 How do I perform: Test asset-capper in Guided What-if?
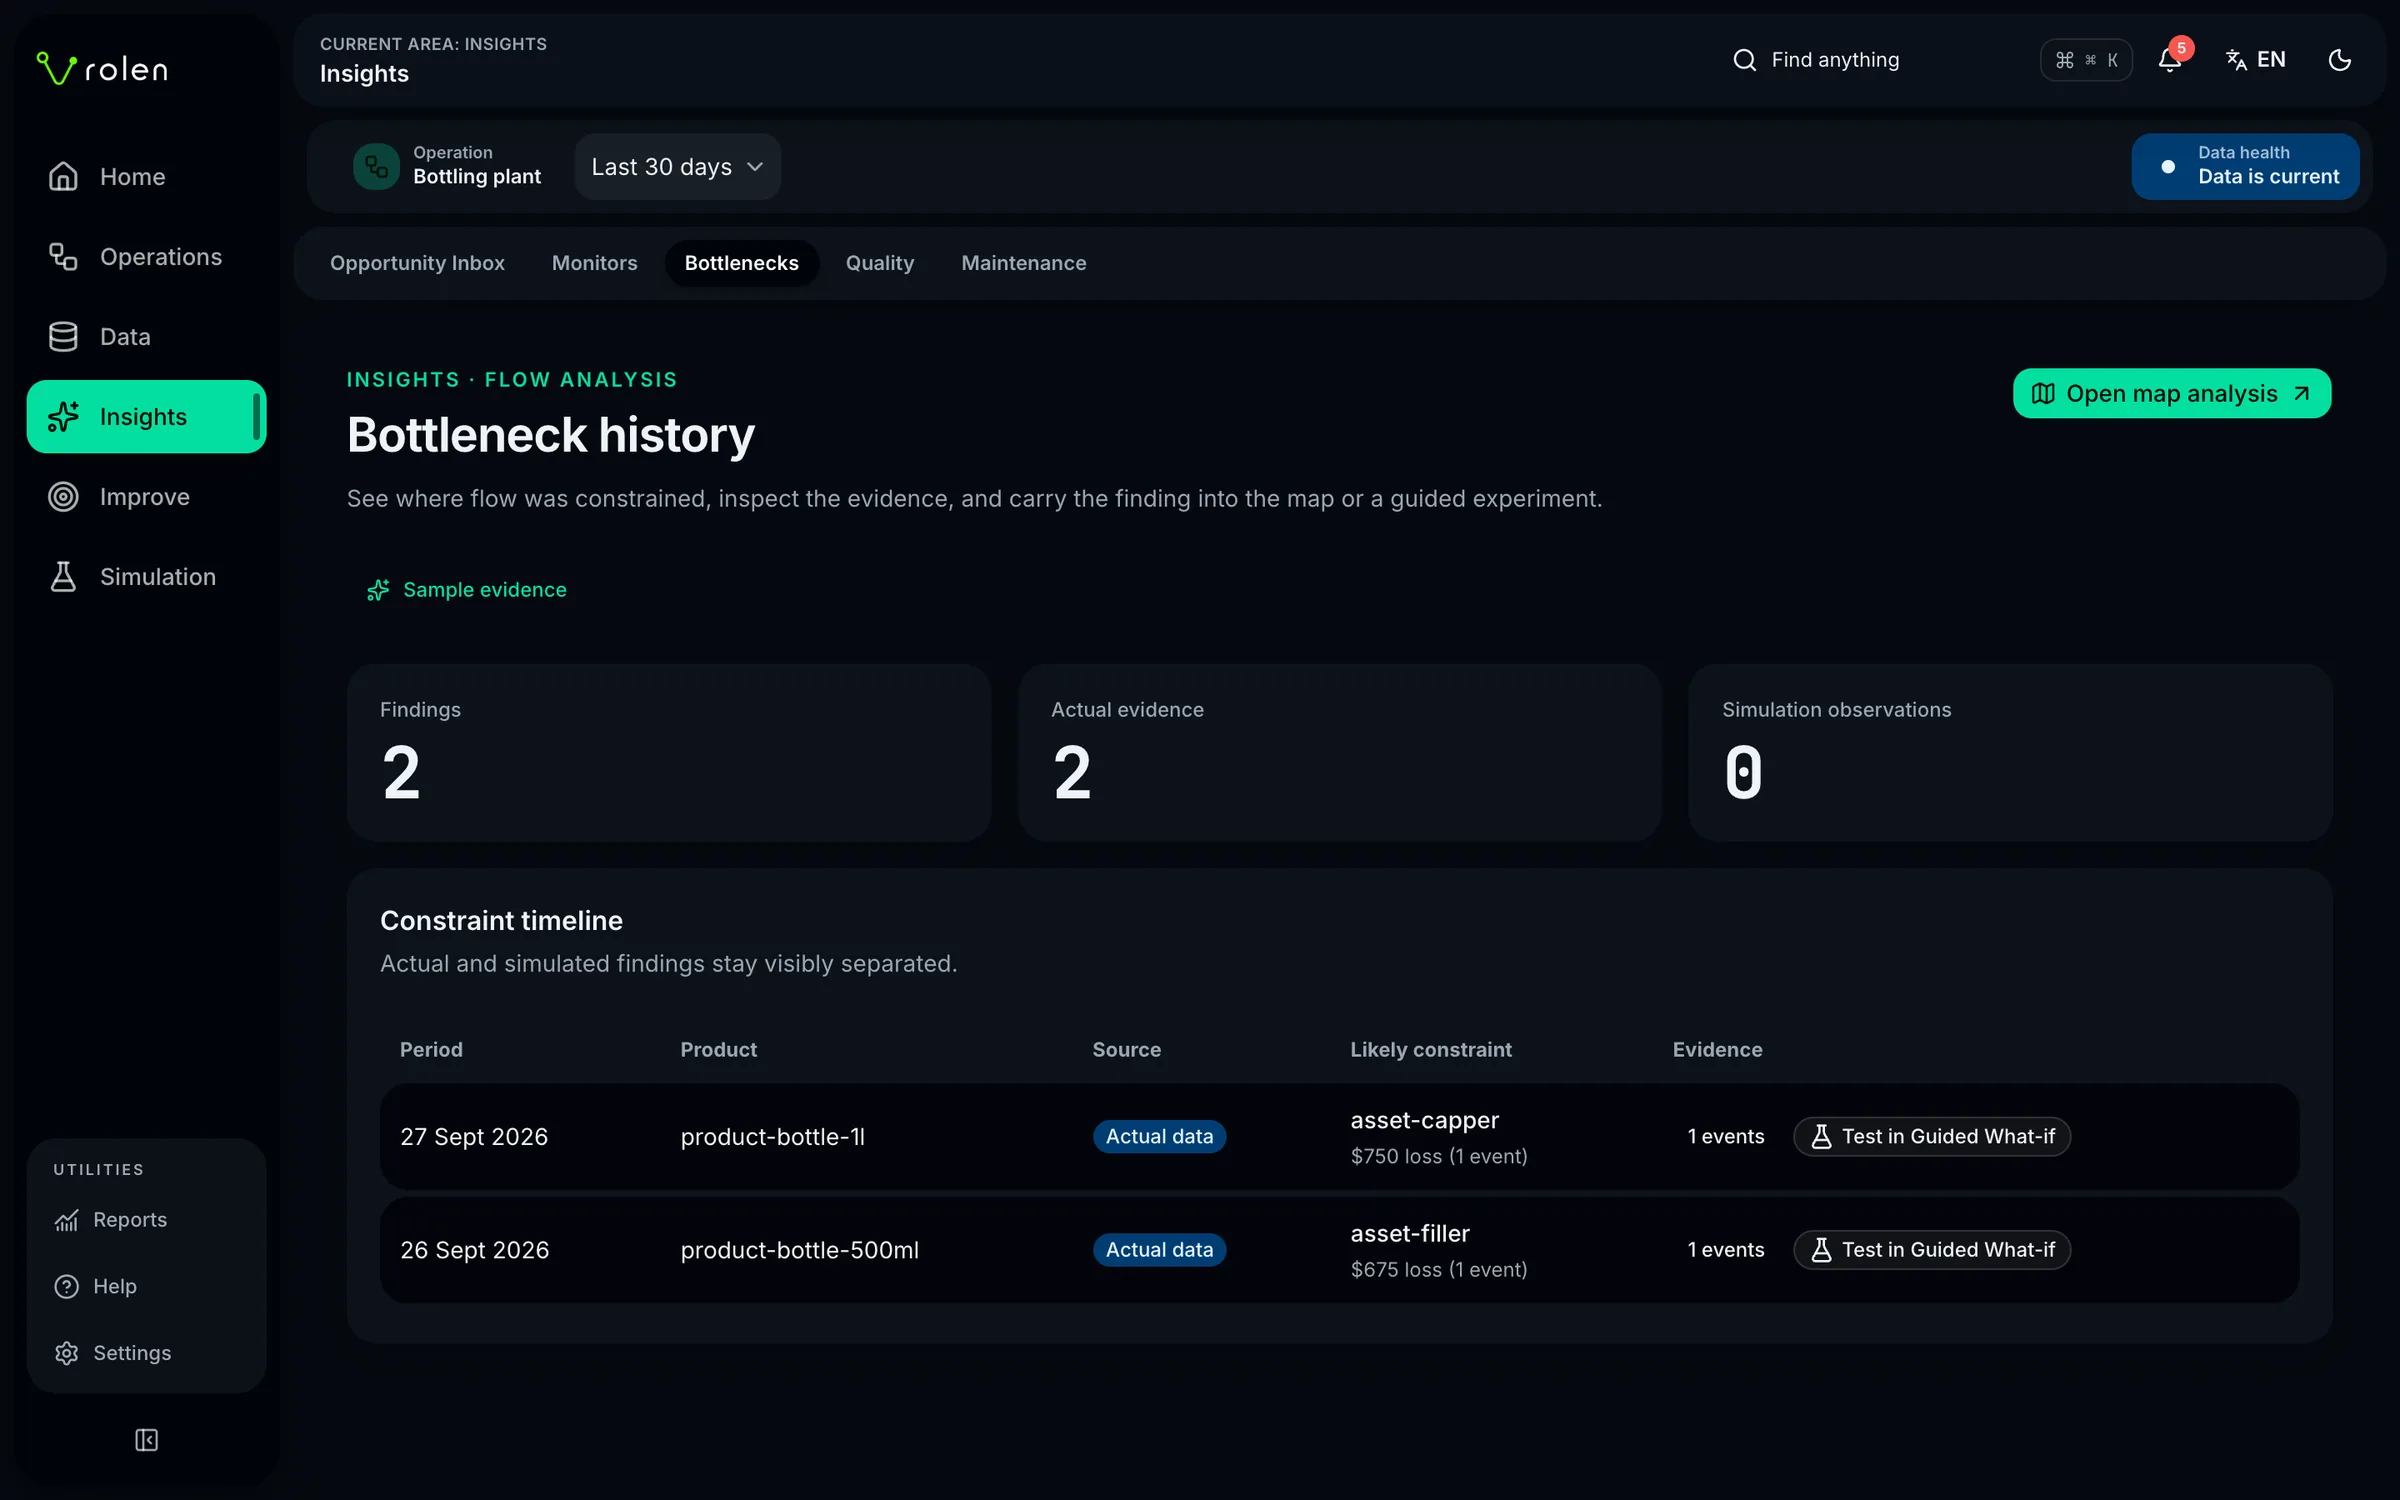click(1932, 1137)
